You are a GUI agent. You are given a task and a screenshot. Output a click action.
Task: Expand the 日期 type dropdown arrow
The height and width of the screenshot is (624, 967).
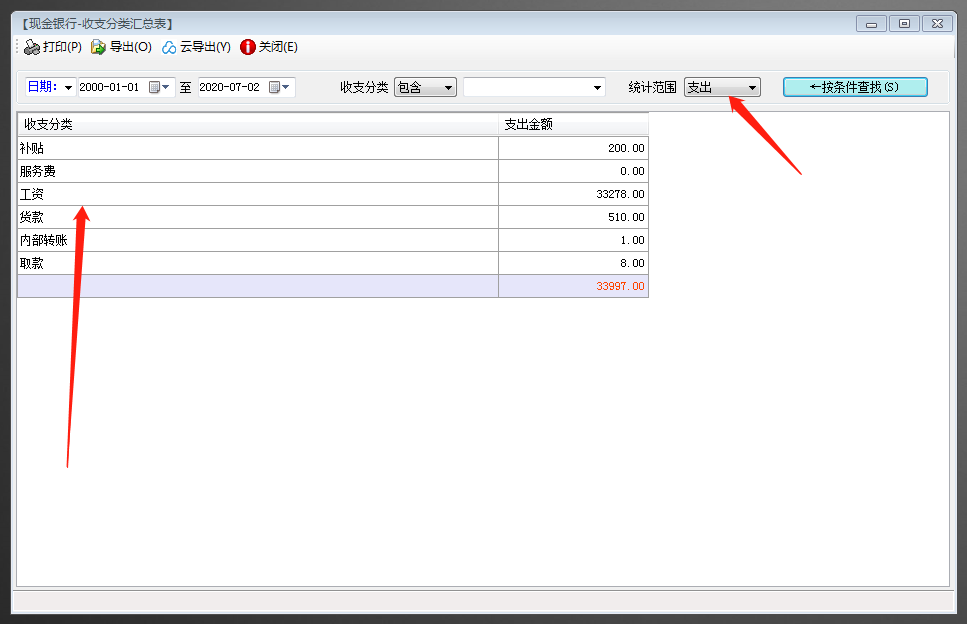coord(69,88)
